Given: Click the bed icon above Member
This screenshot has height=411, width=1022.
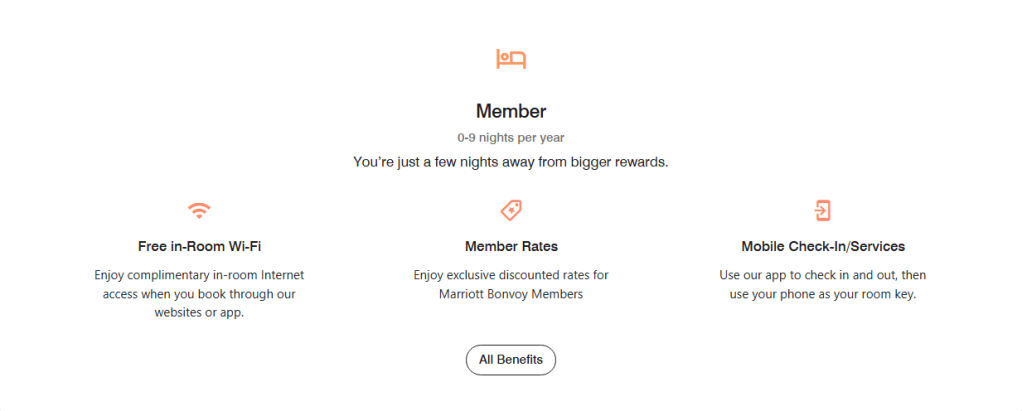Looking at the screenshot, I should click(x=511, y=59).
